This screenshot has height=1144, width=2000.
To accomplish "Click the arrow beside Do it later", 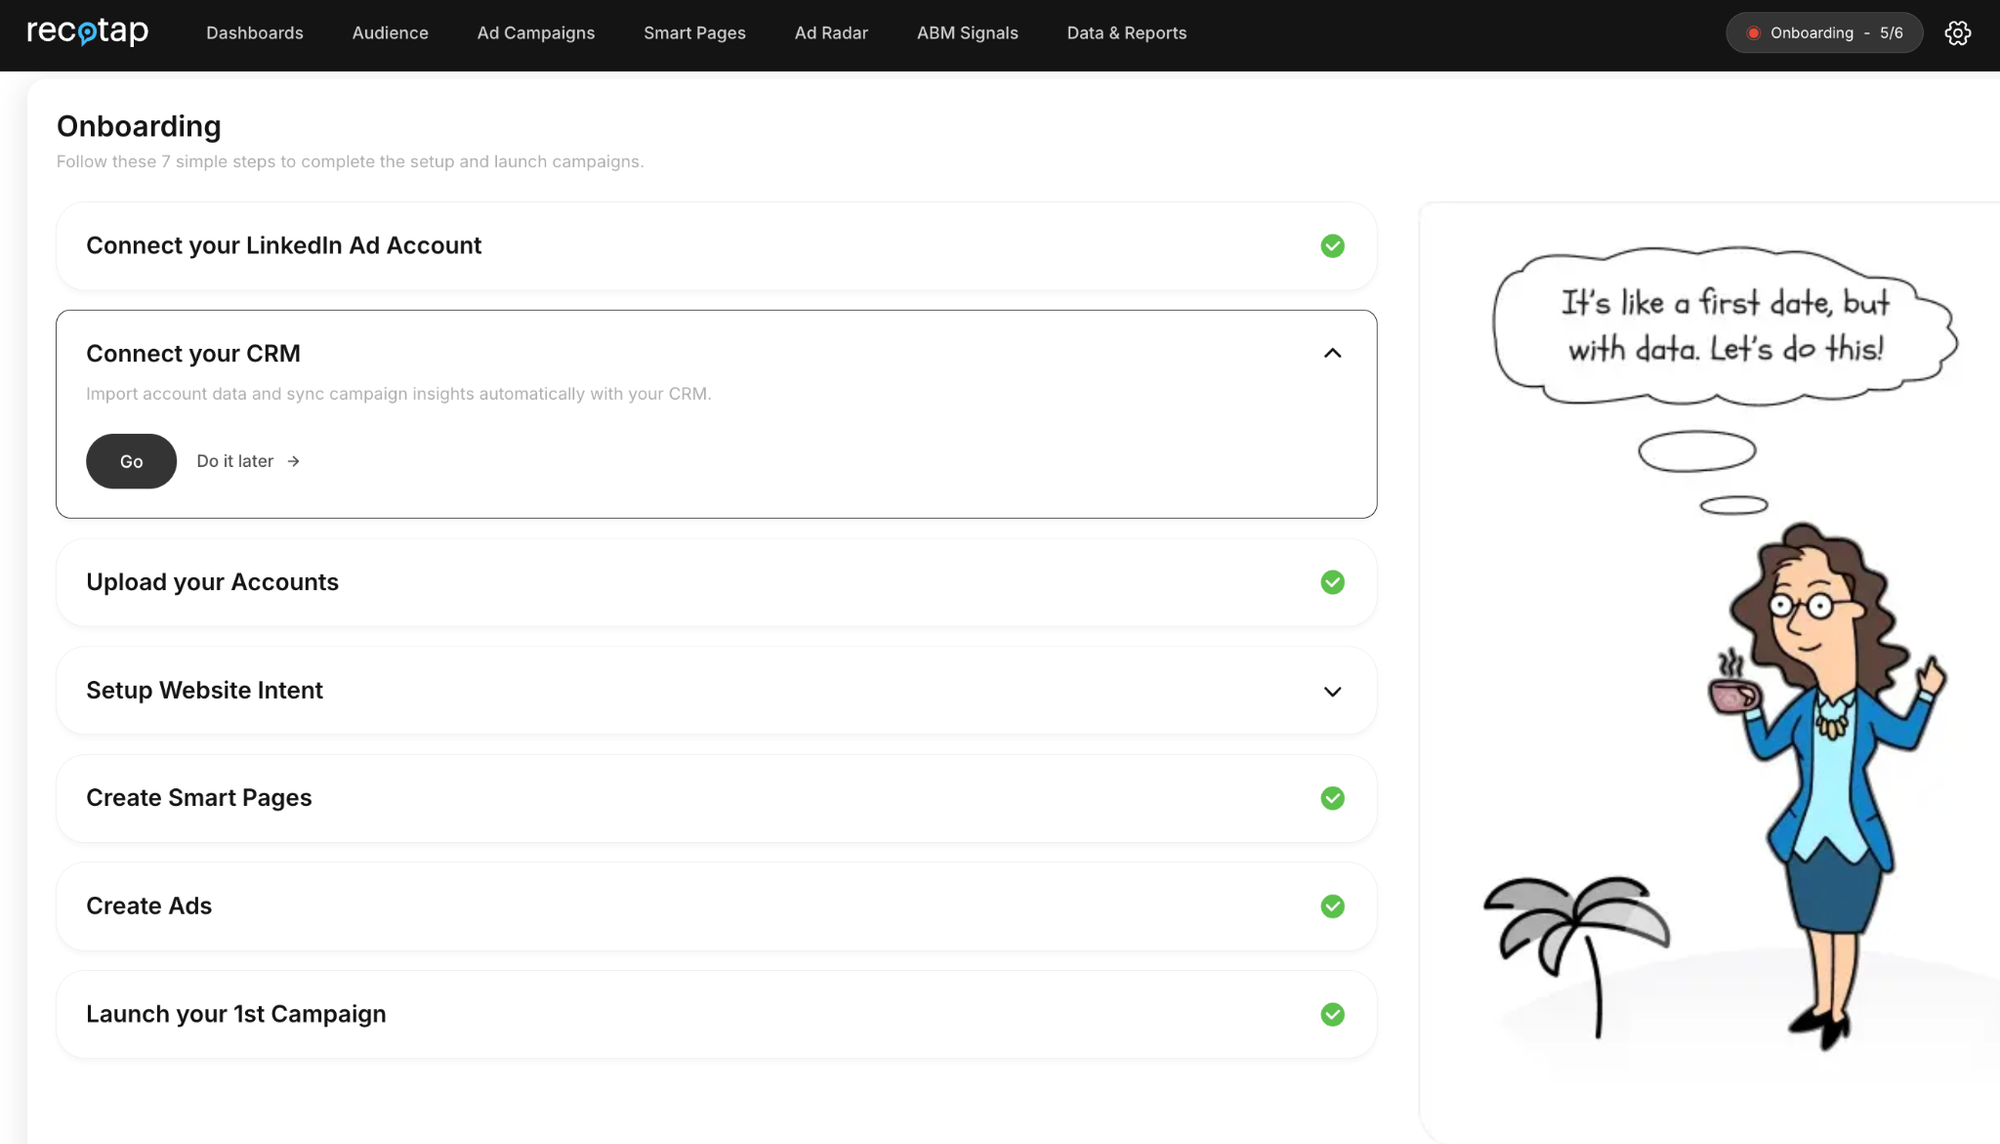I will [293, 461].
